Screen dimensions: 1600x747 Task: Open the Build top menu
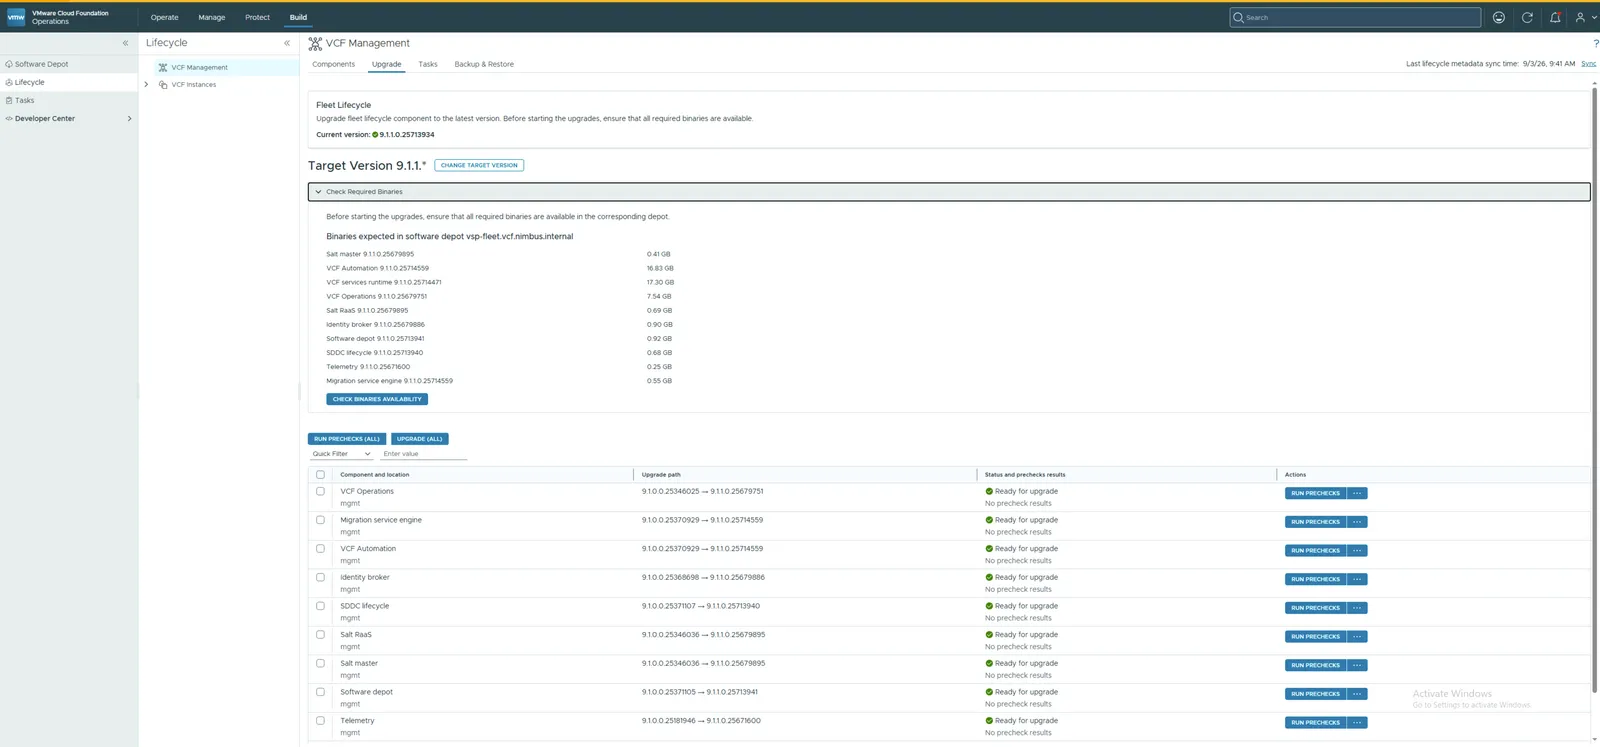[298, 17]
